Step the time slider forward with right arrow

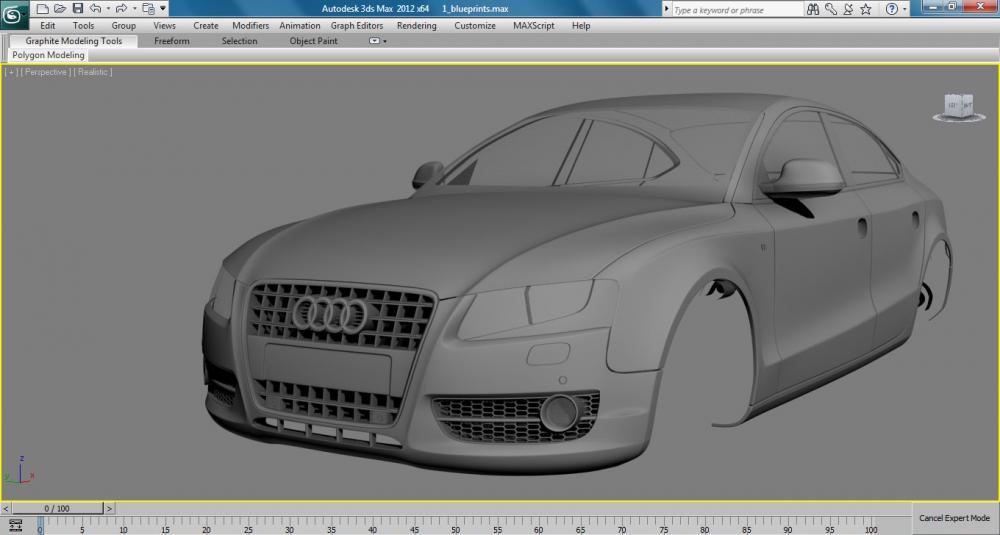109,508
